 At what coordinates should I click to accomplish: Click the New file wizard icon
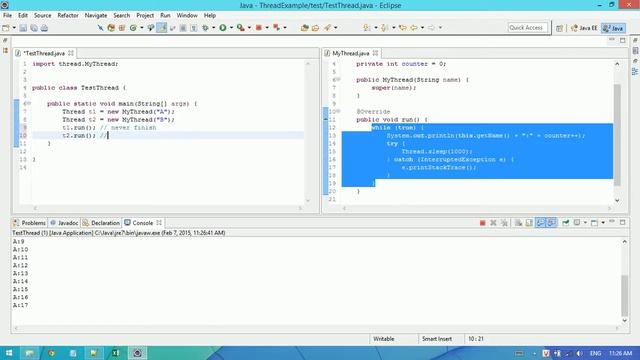click(x=6, y=28)
